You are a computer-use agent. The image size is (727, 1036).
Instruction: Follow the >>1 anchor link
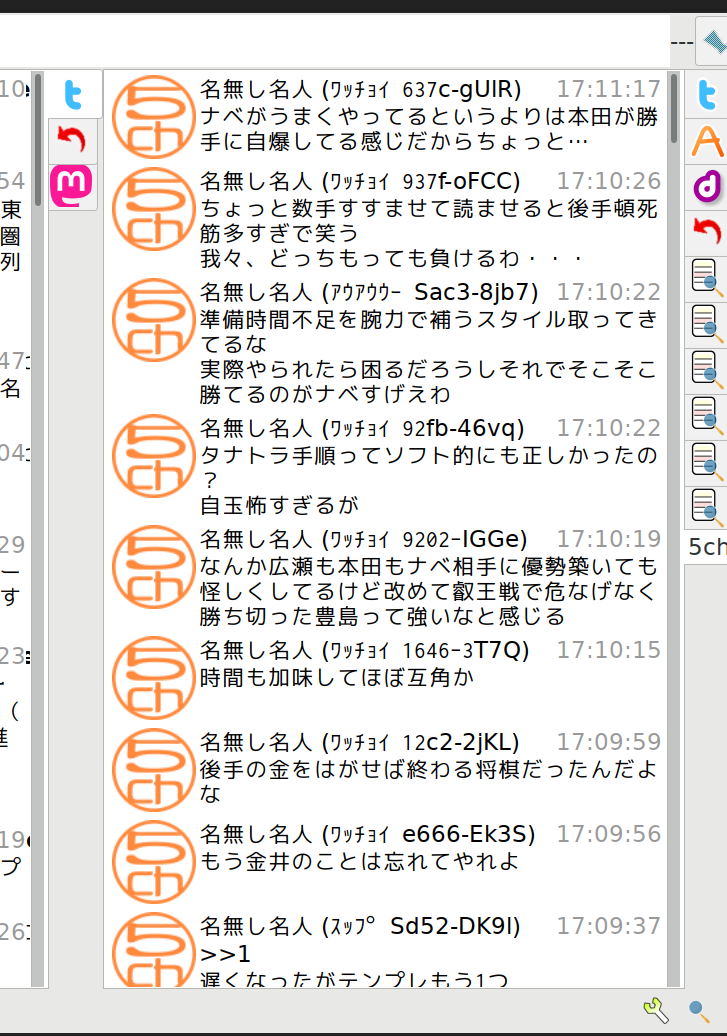[225, 953]
